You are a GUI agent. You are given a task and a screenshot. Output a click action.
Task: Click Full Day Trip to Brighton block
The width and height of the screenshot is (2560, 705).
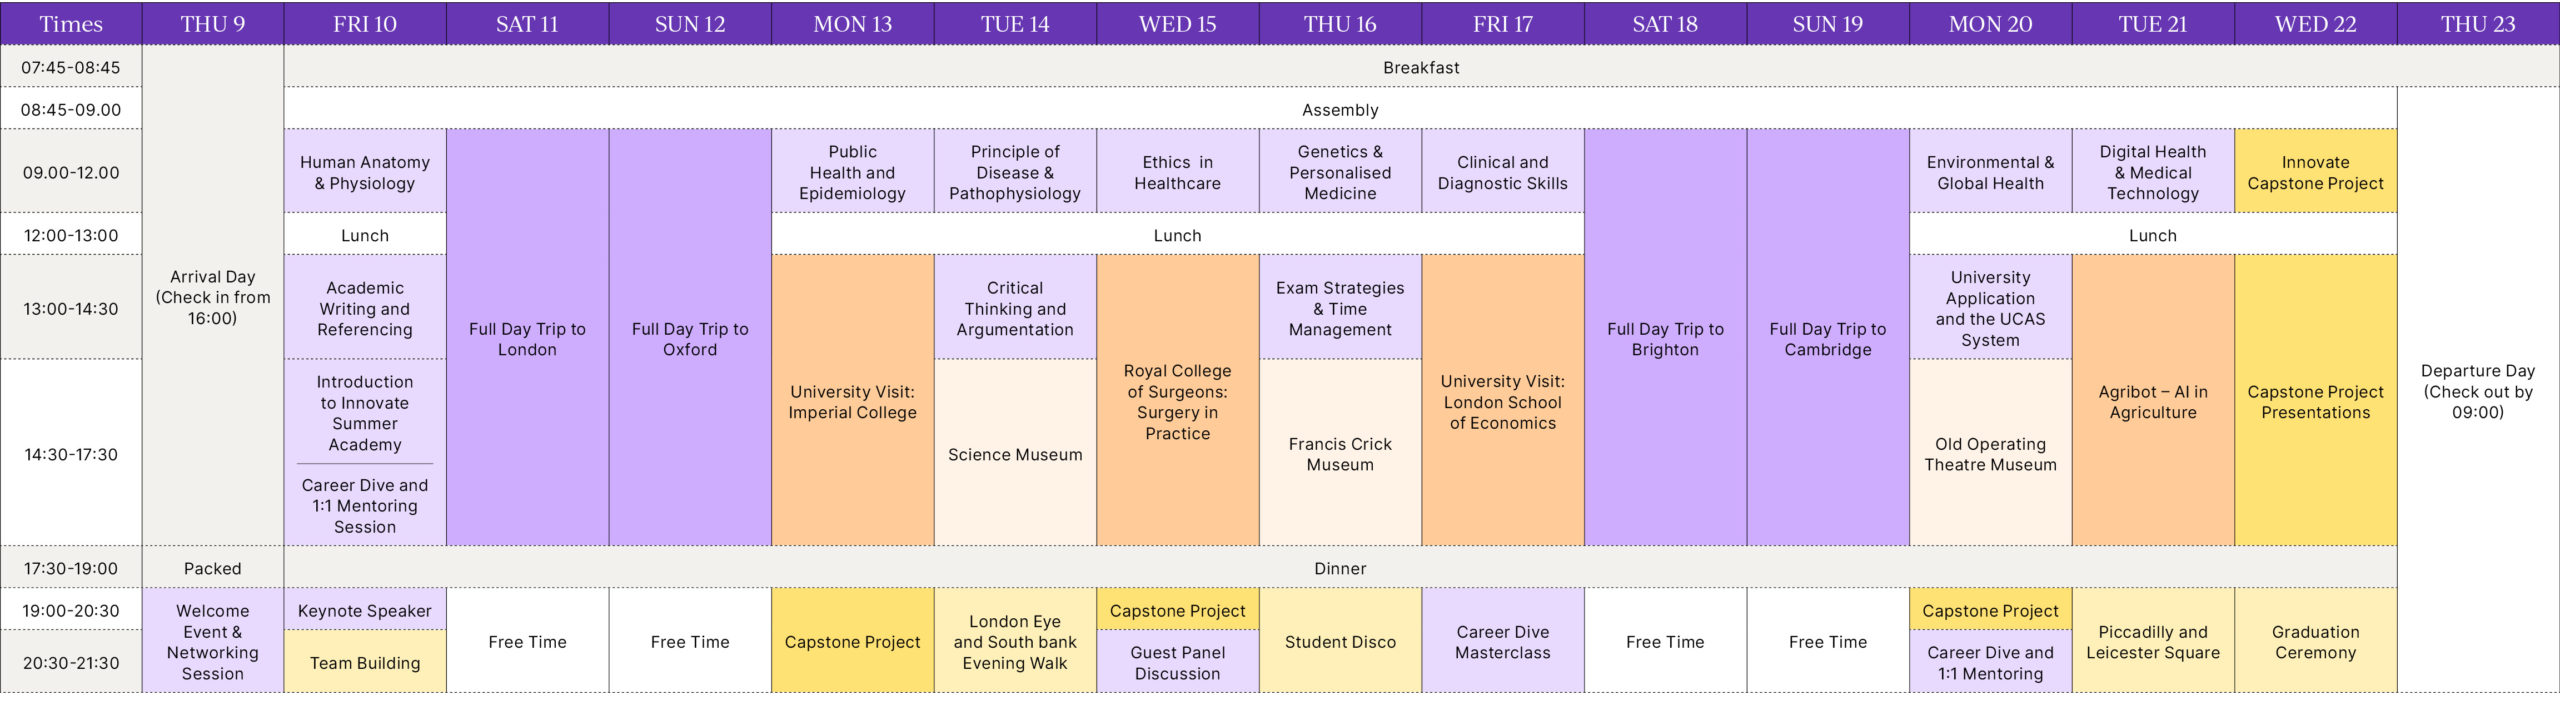click(x=1665, y=339)
